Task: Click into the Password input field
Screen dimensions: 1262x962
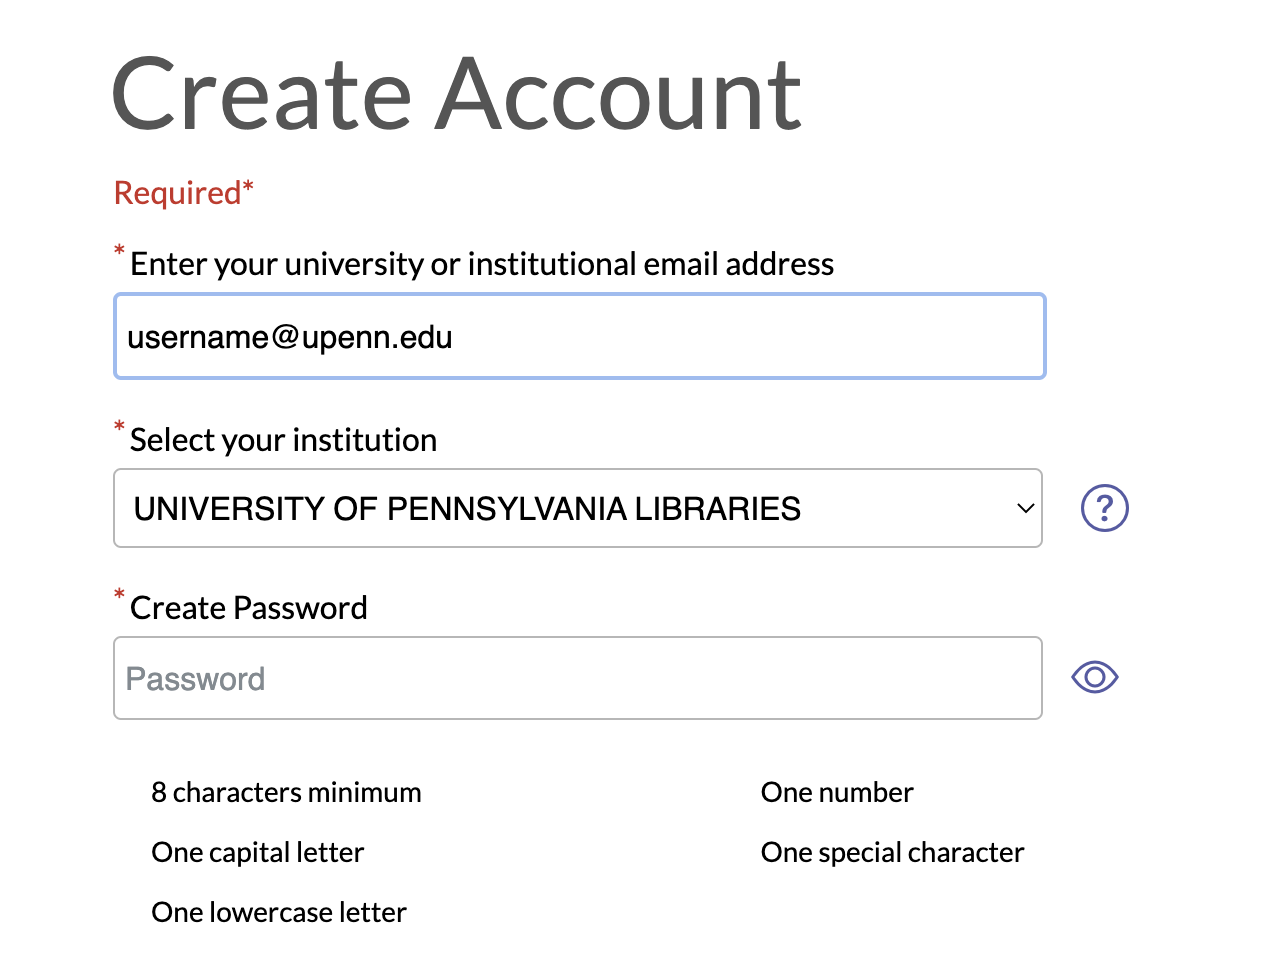Action: coord(578,678)
